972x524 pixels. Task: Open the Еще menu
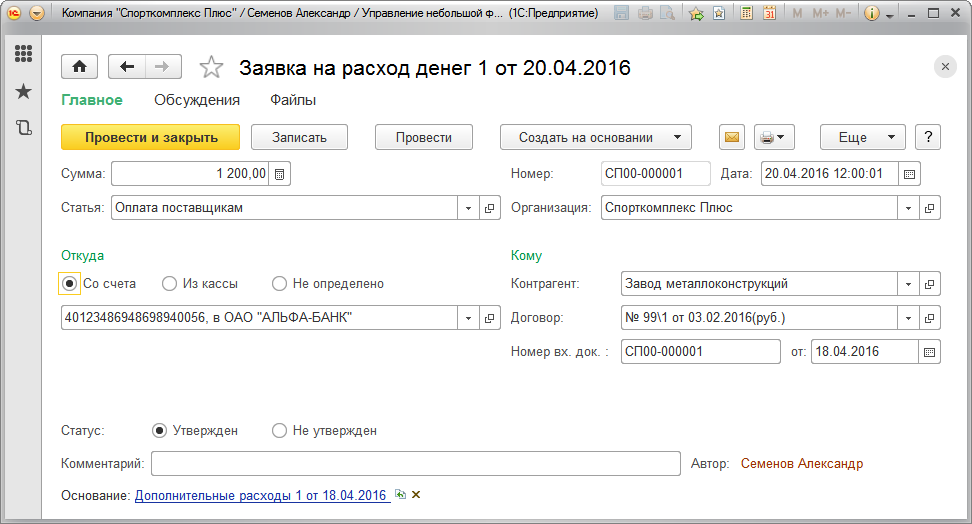tap(863, 137)
